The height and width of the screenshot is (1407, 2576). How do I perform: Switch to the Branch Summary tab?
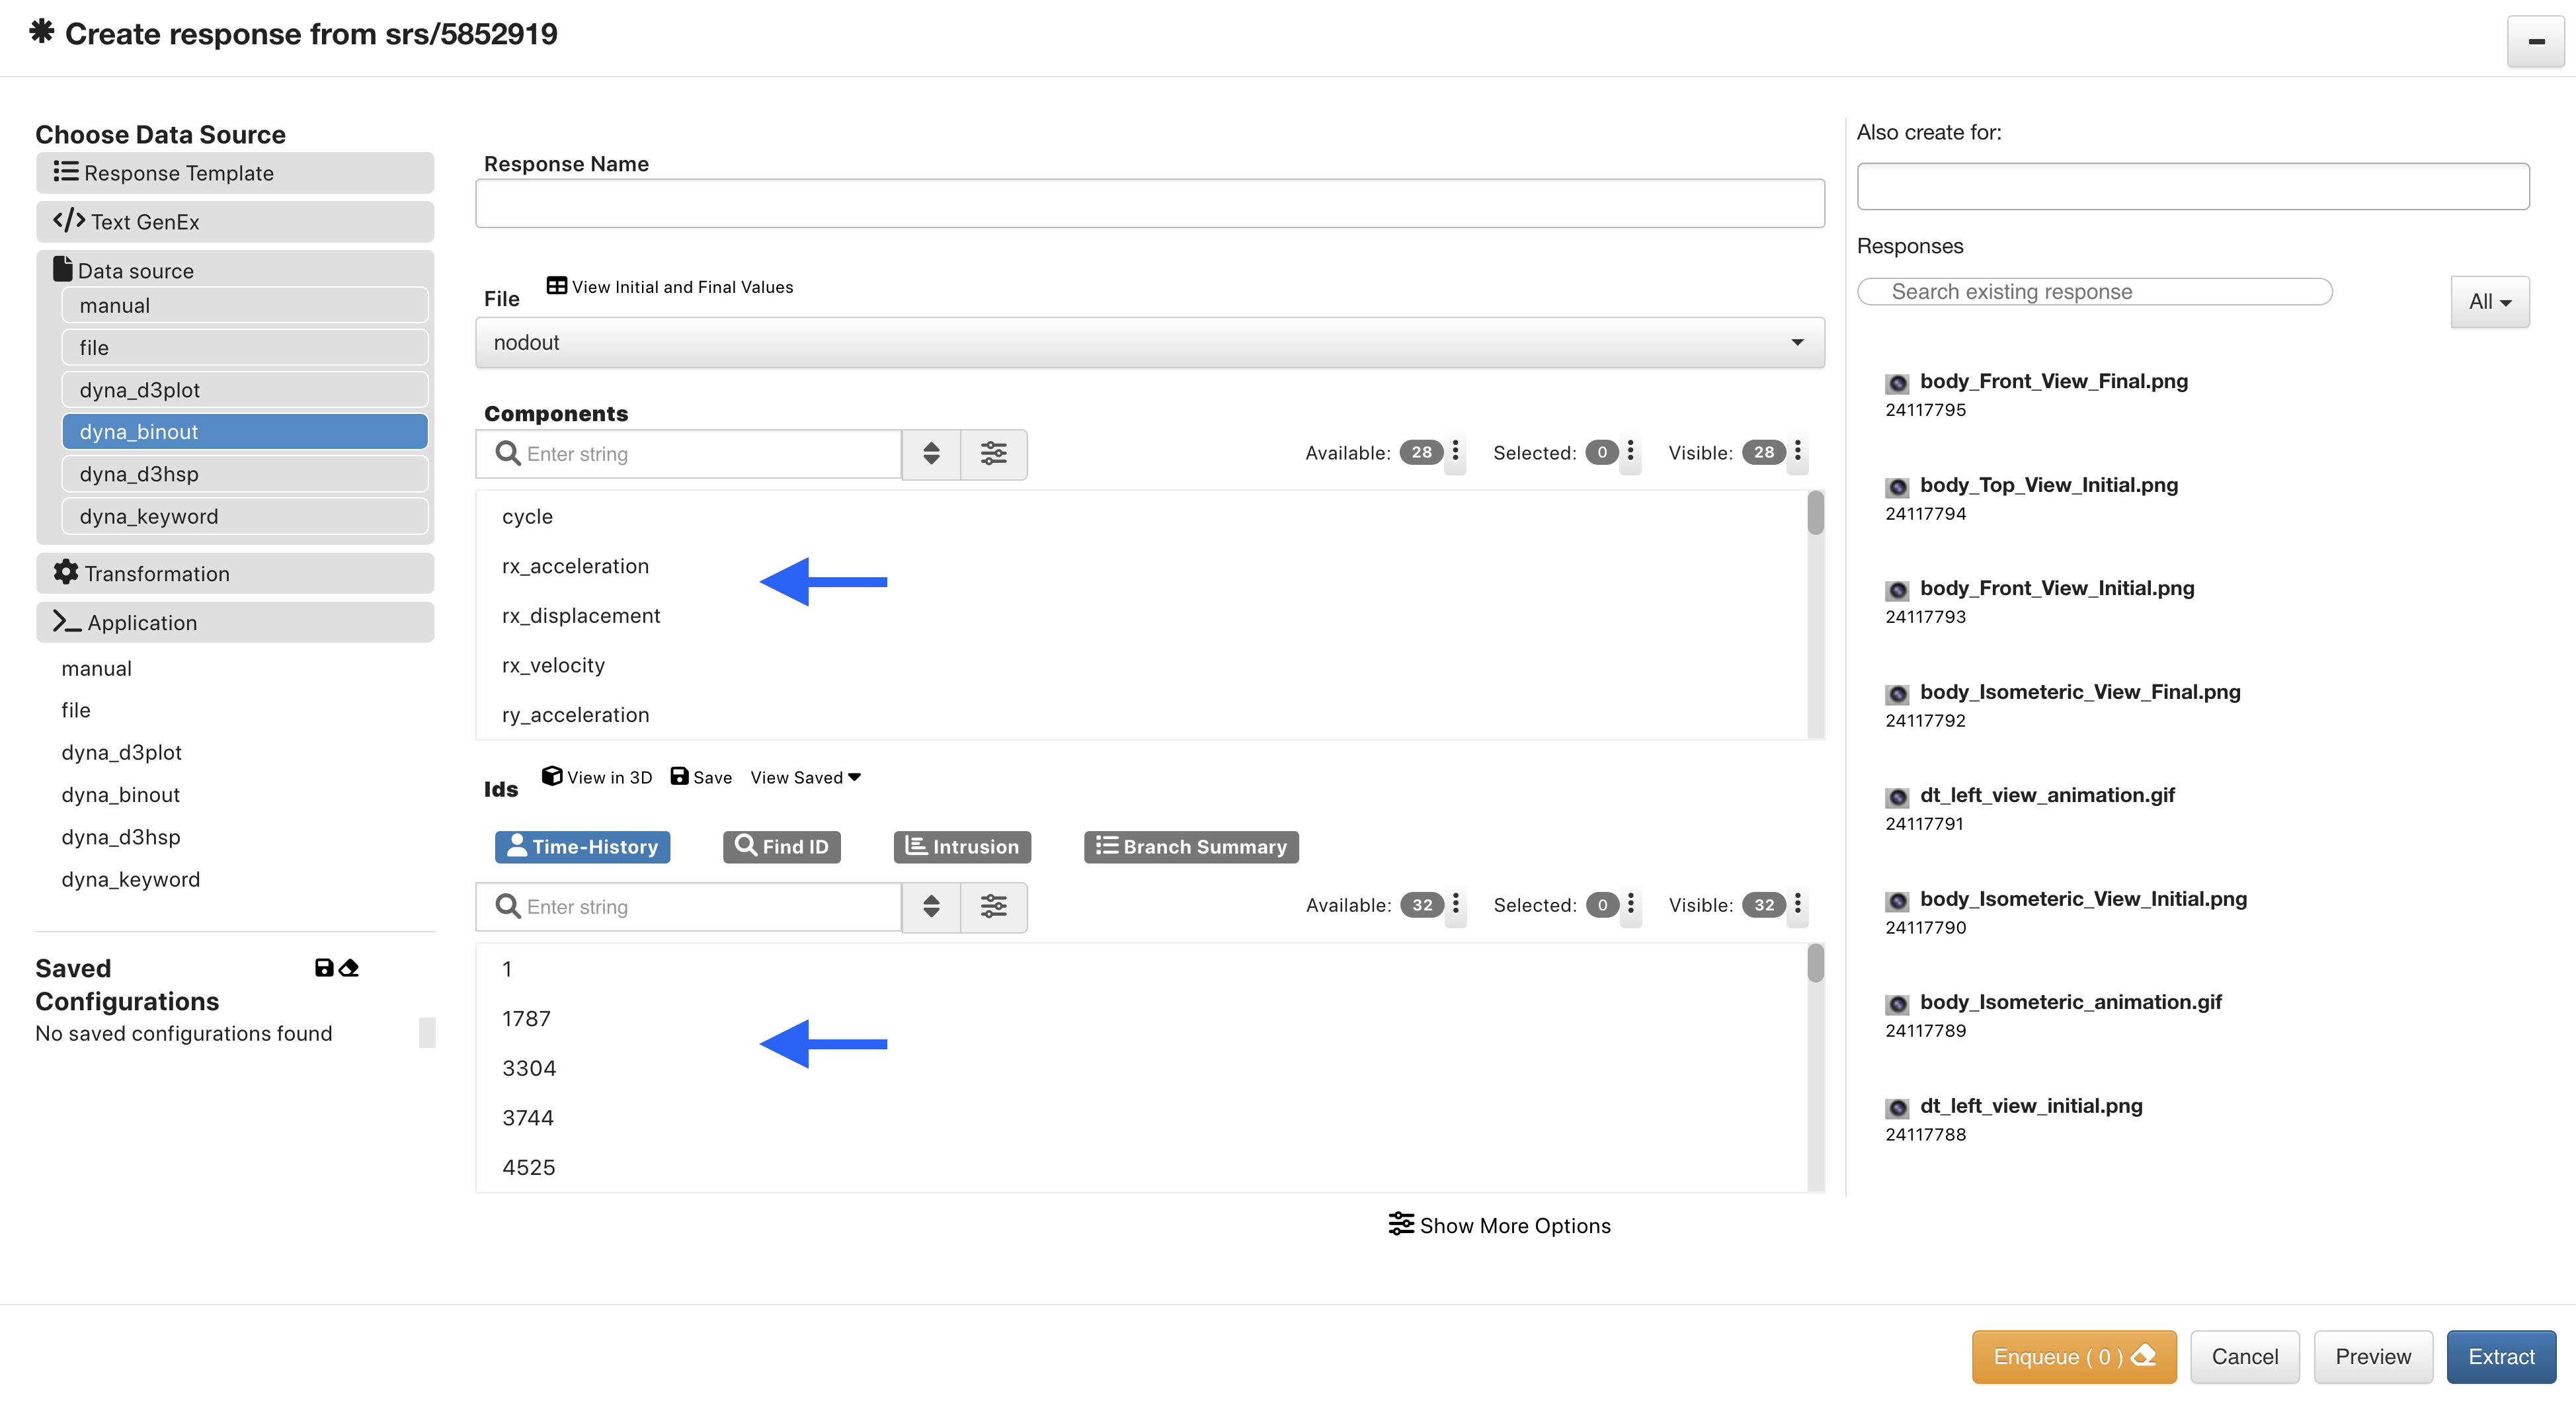[x=1192, y=847]
